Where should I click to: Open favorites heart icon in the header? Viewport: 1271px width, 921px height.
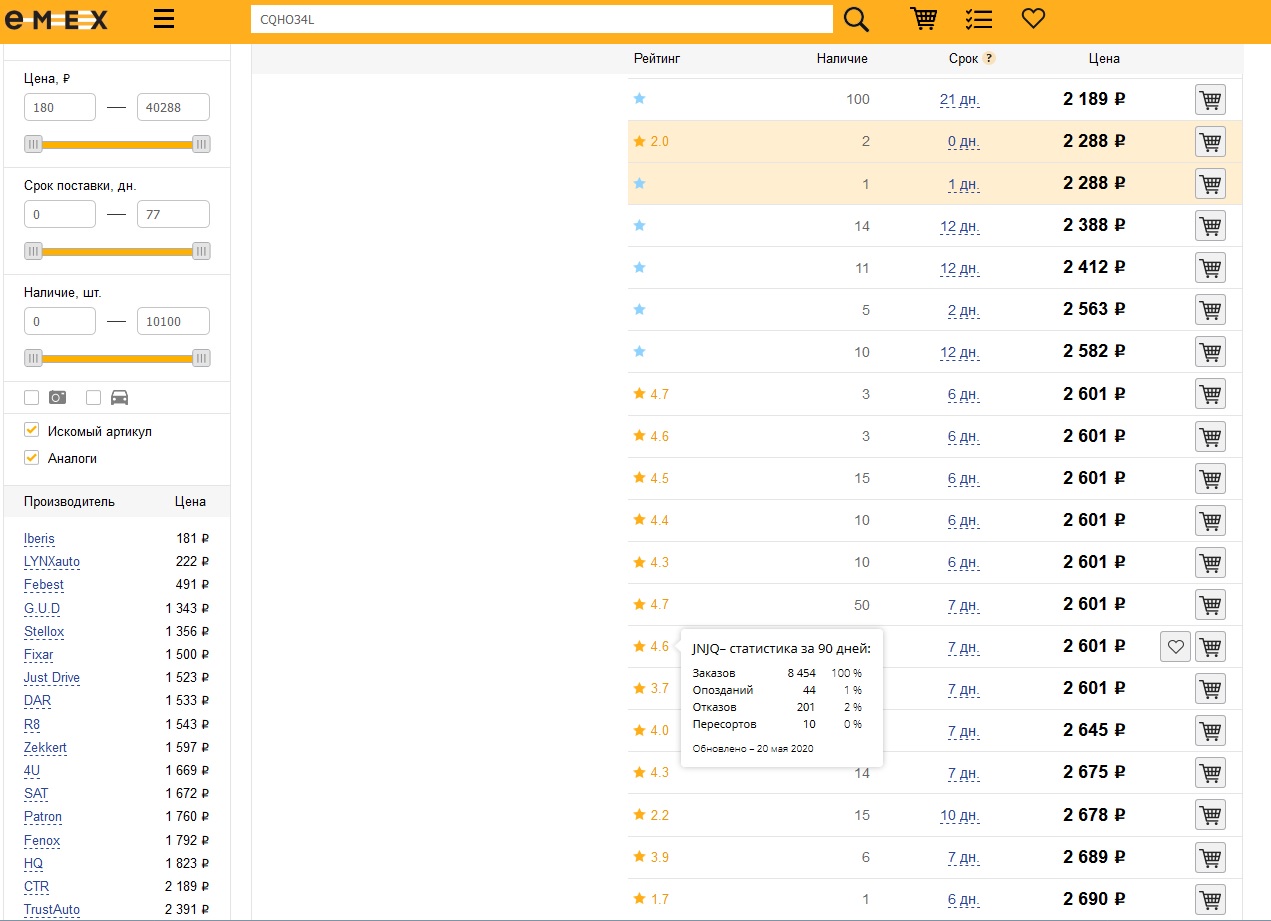[1033, 19]
